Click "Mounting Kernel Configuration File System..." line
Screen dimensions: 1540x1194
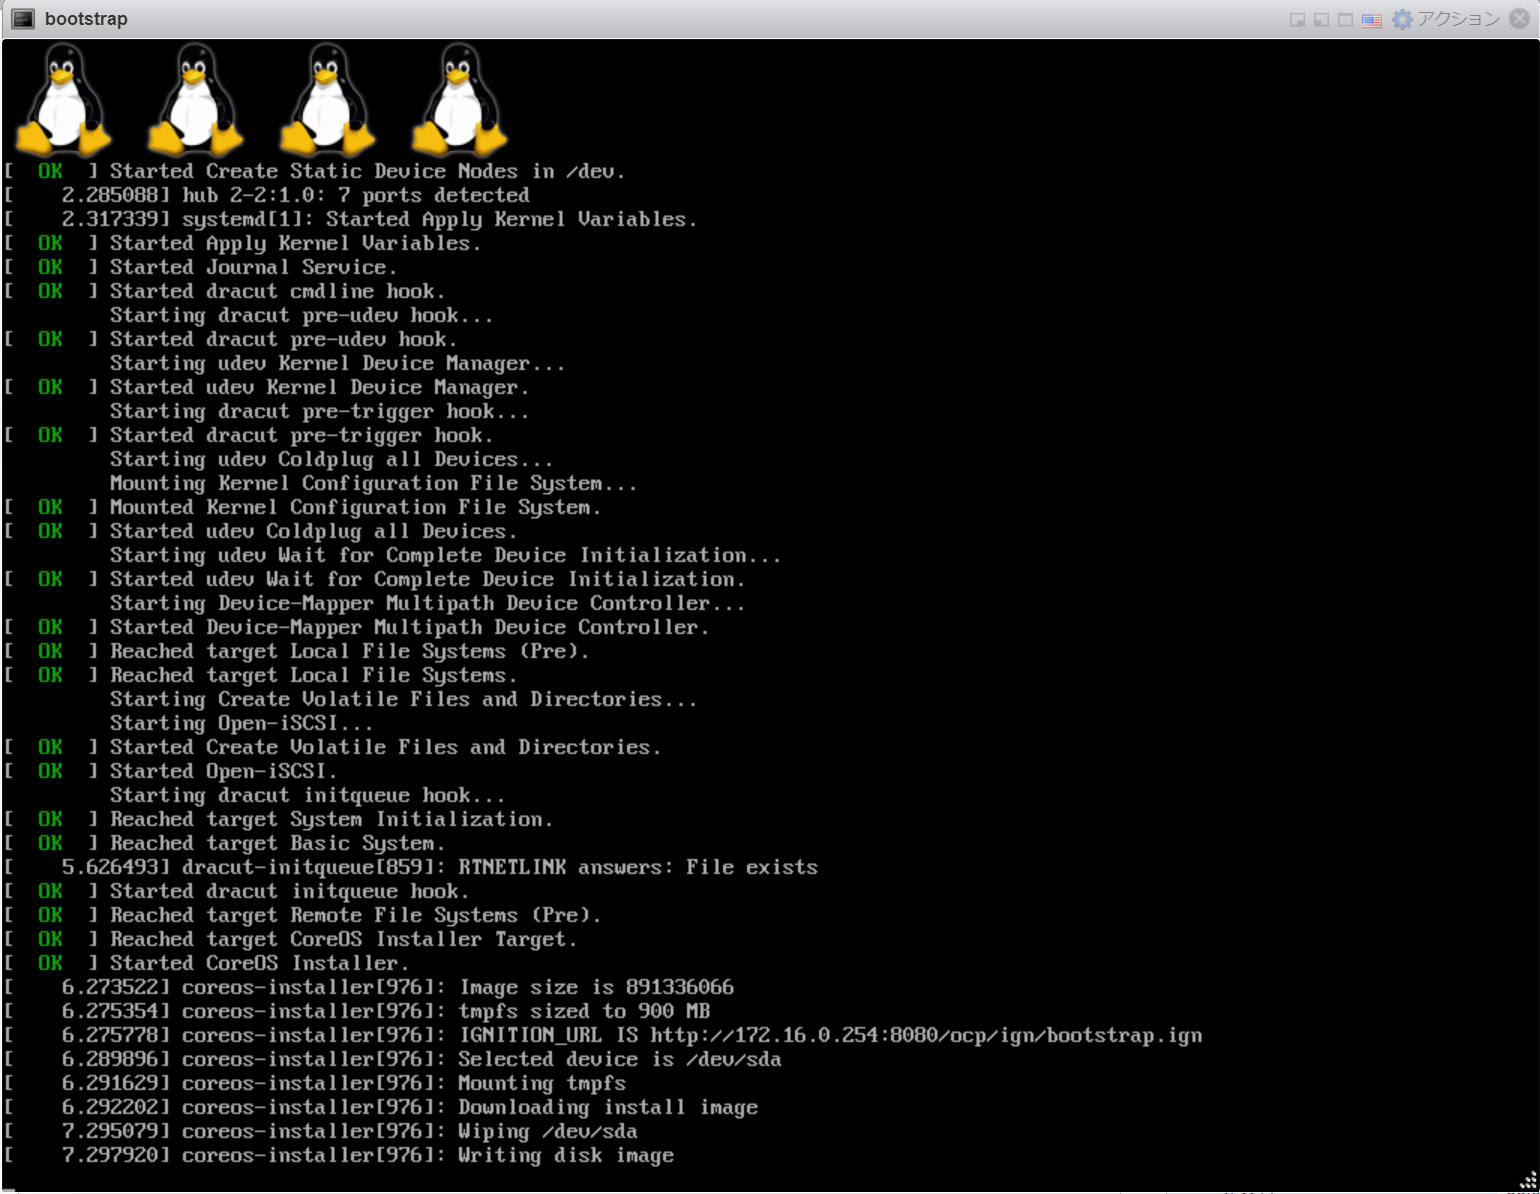373,483
